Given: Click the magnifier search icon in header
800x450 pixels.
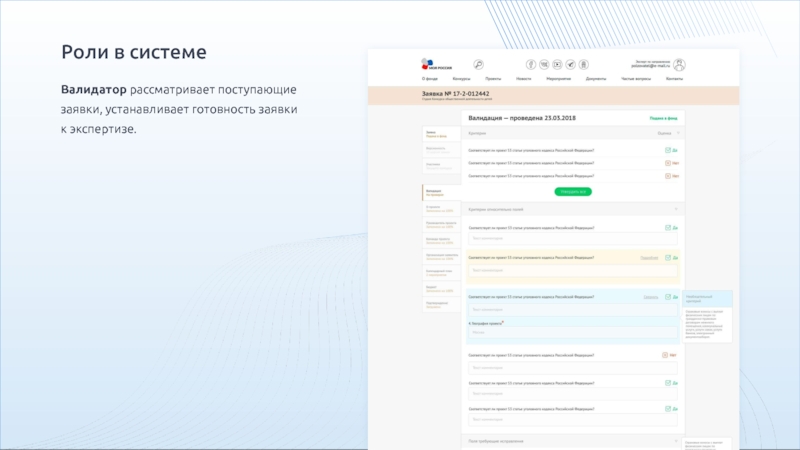Looking at the screenshot, I should pos(478,64).
